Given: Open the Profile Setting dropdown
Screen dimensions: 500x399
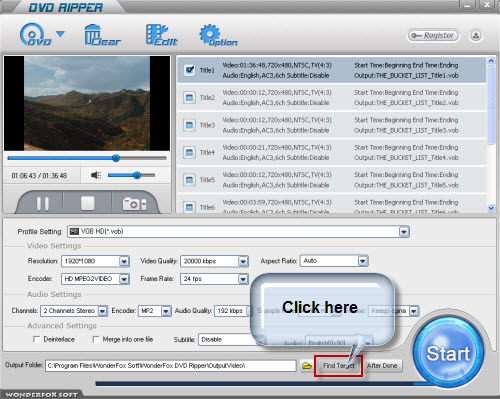Looking at the screenshot, I should (404, 232).
